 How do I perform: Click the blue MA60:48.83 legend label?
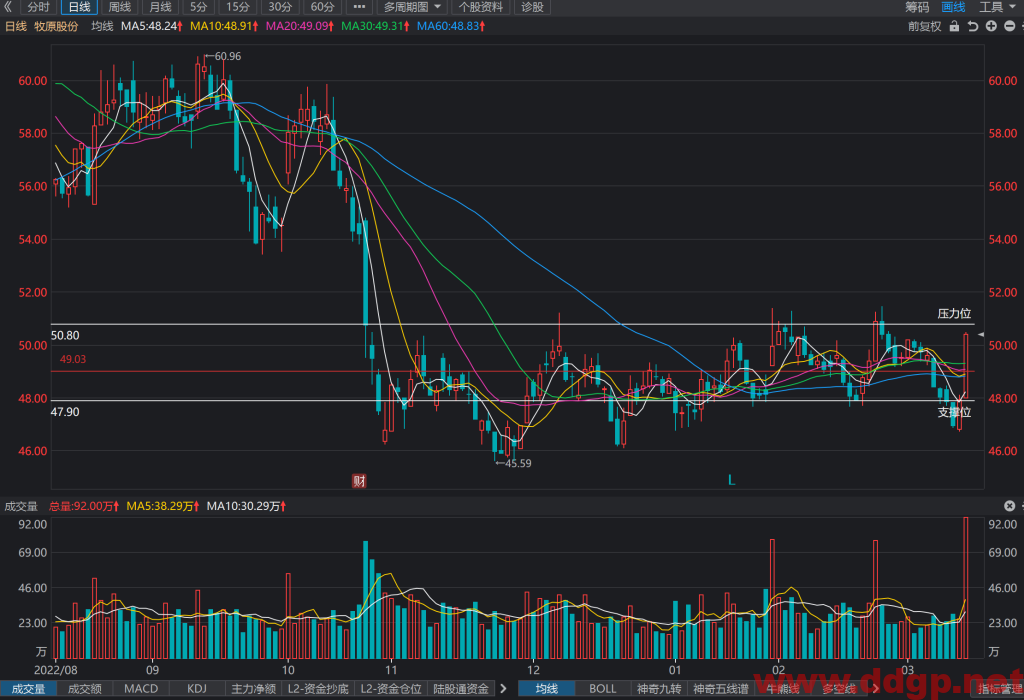[x=451, y=26]
